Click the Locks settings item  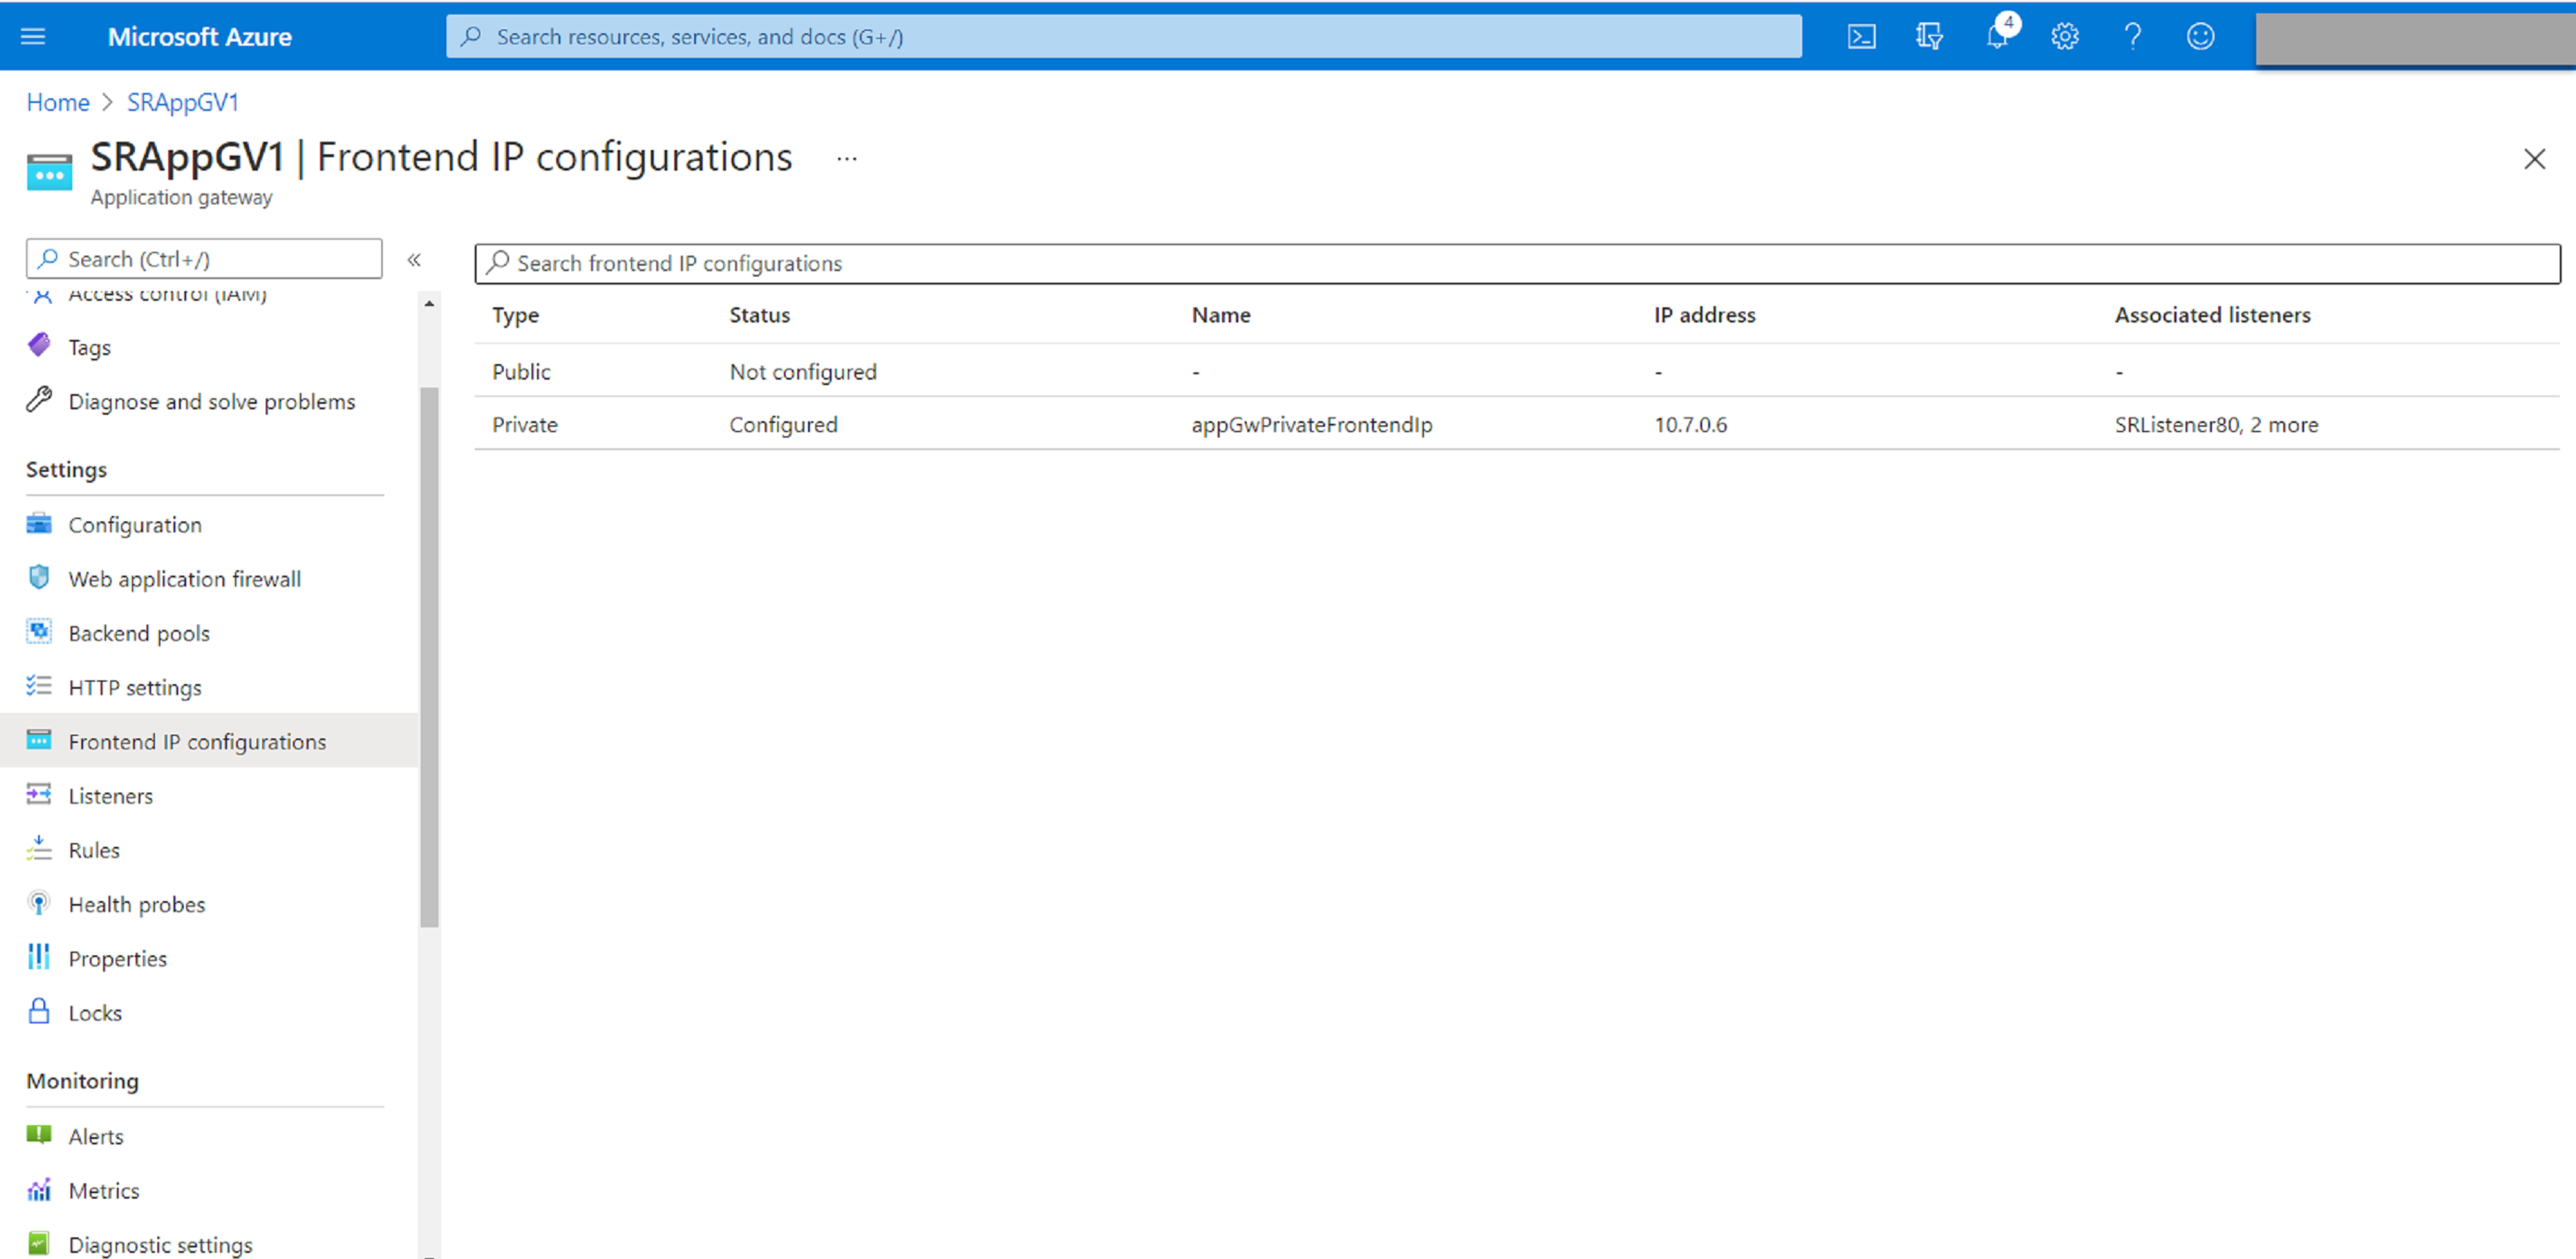coord(92,1011)
